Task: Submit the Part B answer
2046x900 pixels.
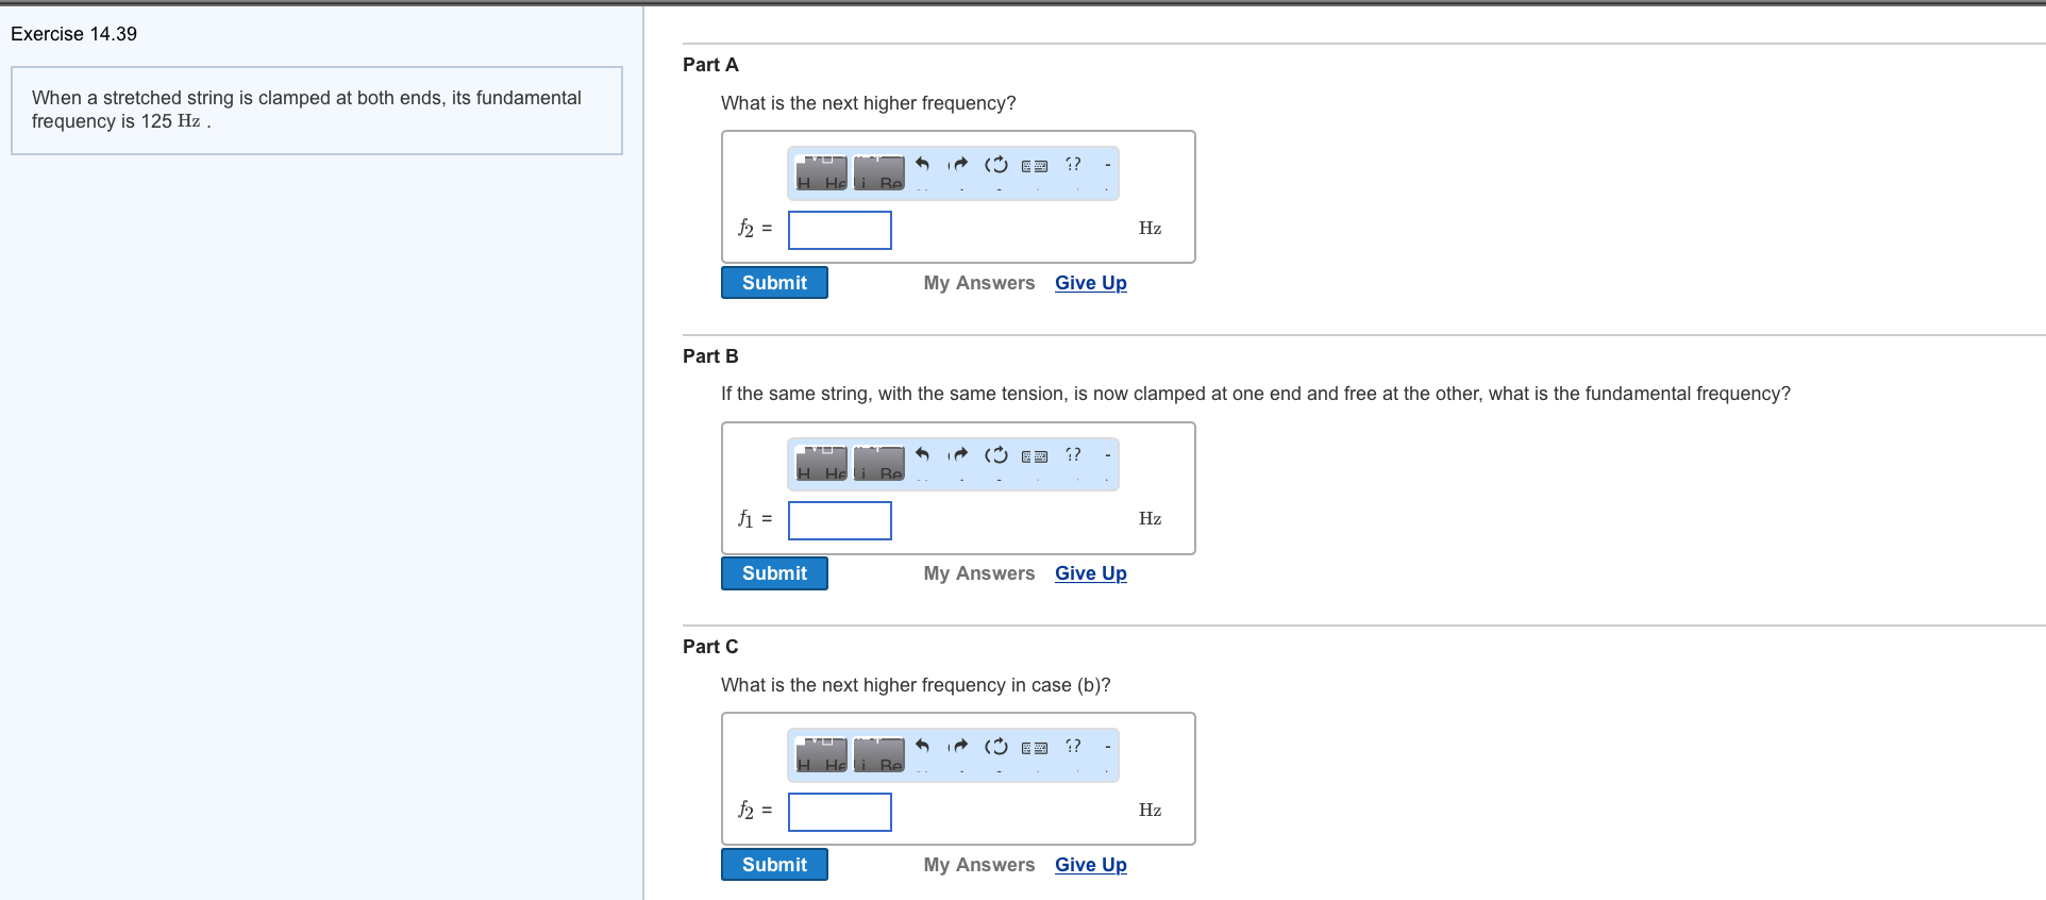Action: pos(774,574)
